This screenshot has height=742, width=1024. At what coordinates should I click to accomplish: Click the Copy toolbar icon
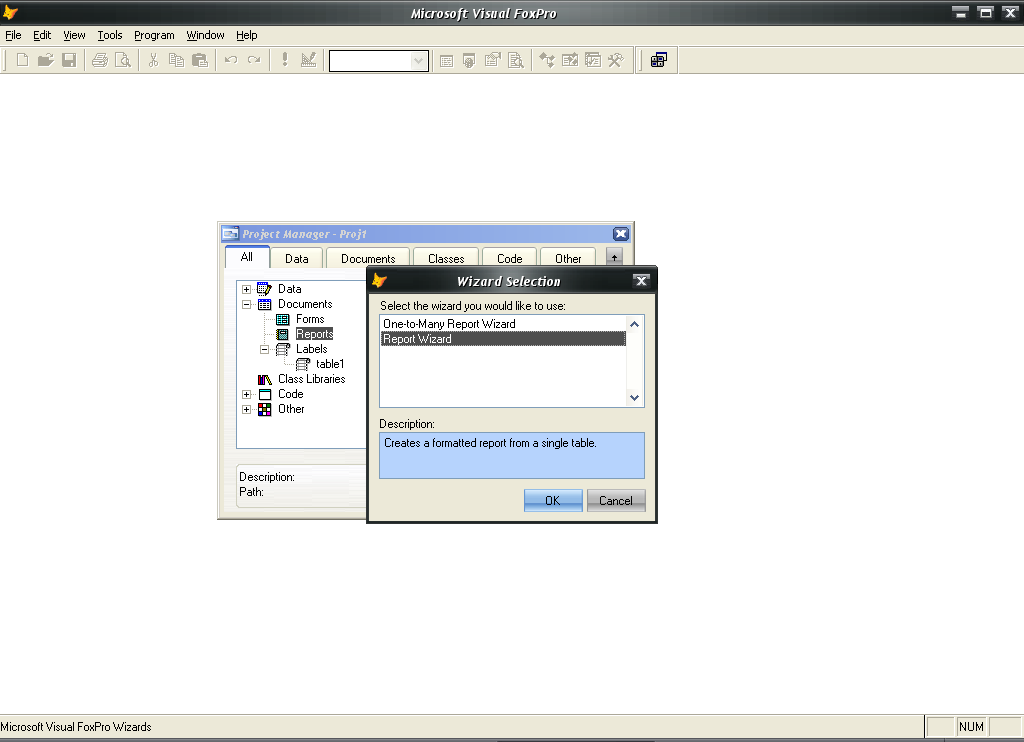176,61
